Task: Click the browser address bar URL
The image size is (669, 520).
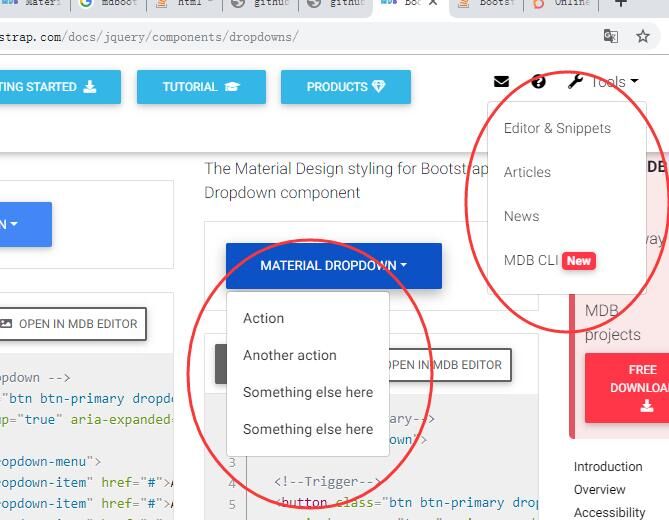Action: click(149, 37)
